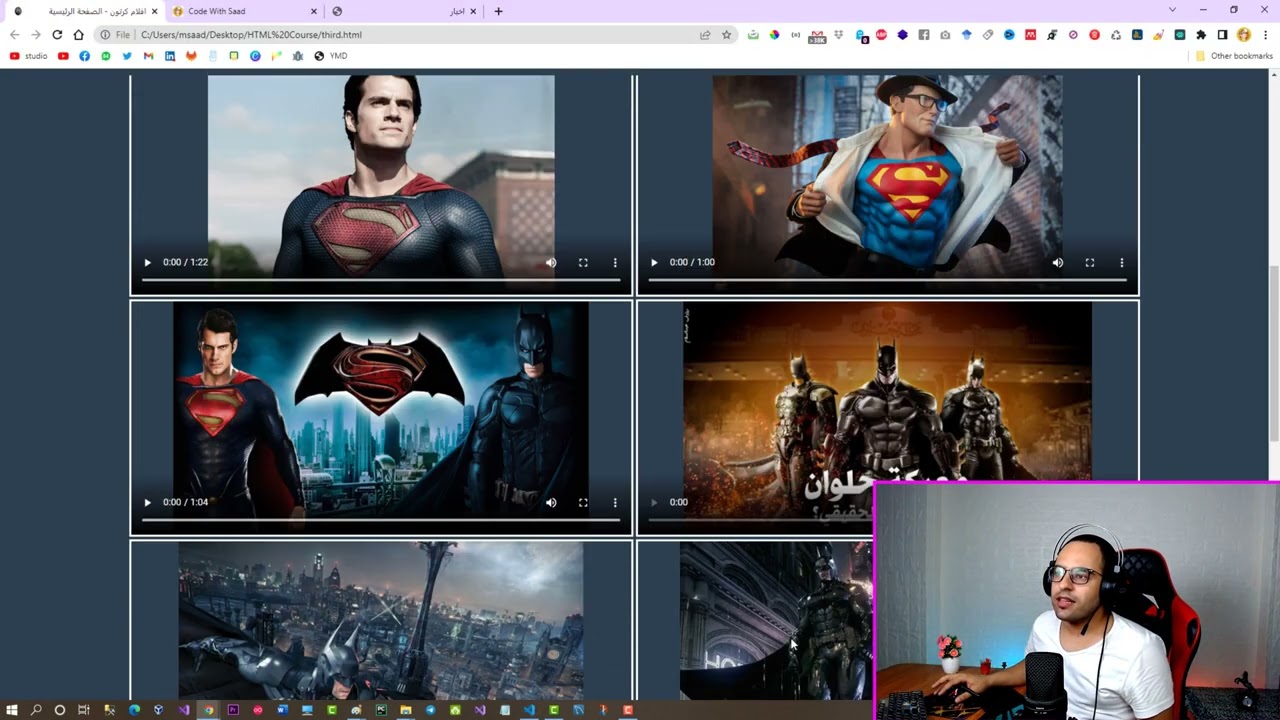Play the 1:04 Batman v Superman video

[147, 502]
